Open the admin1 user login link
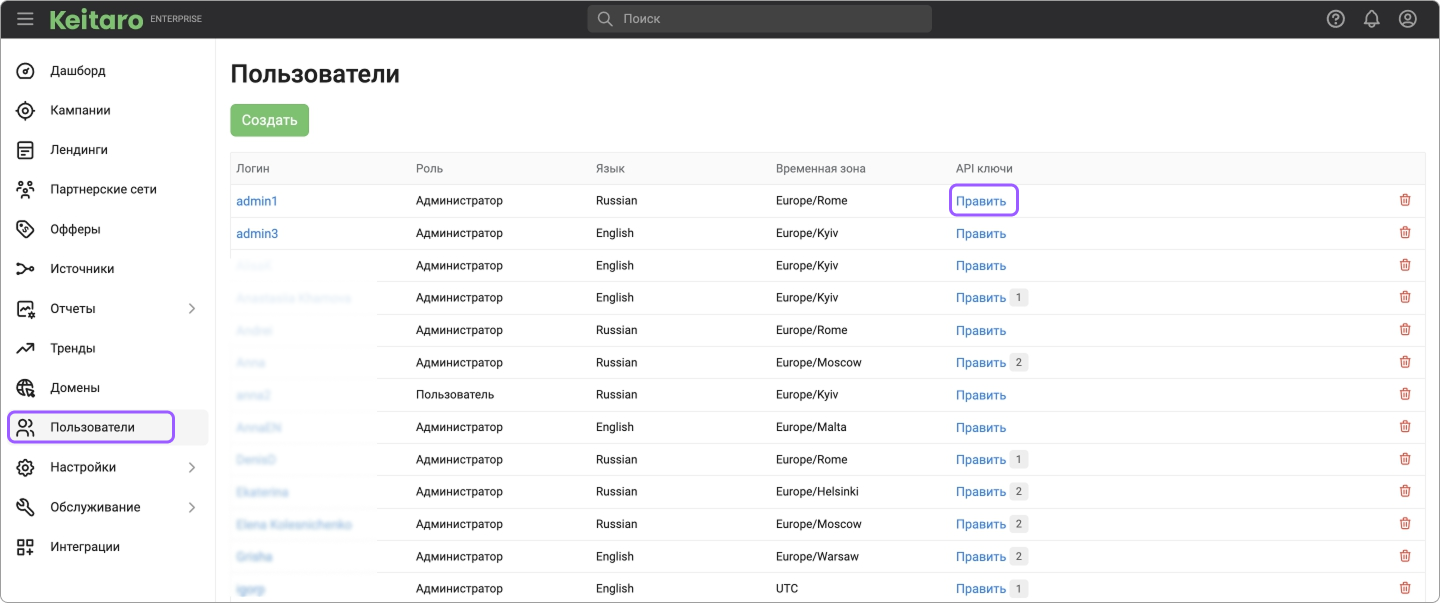Screen dimensions: 1440x603 (x=257, y=201)
